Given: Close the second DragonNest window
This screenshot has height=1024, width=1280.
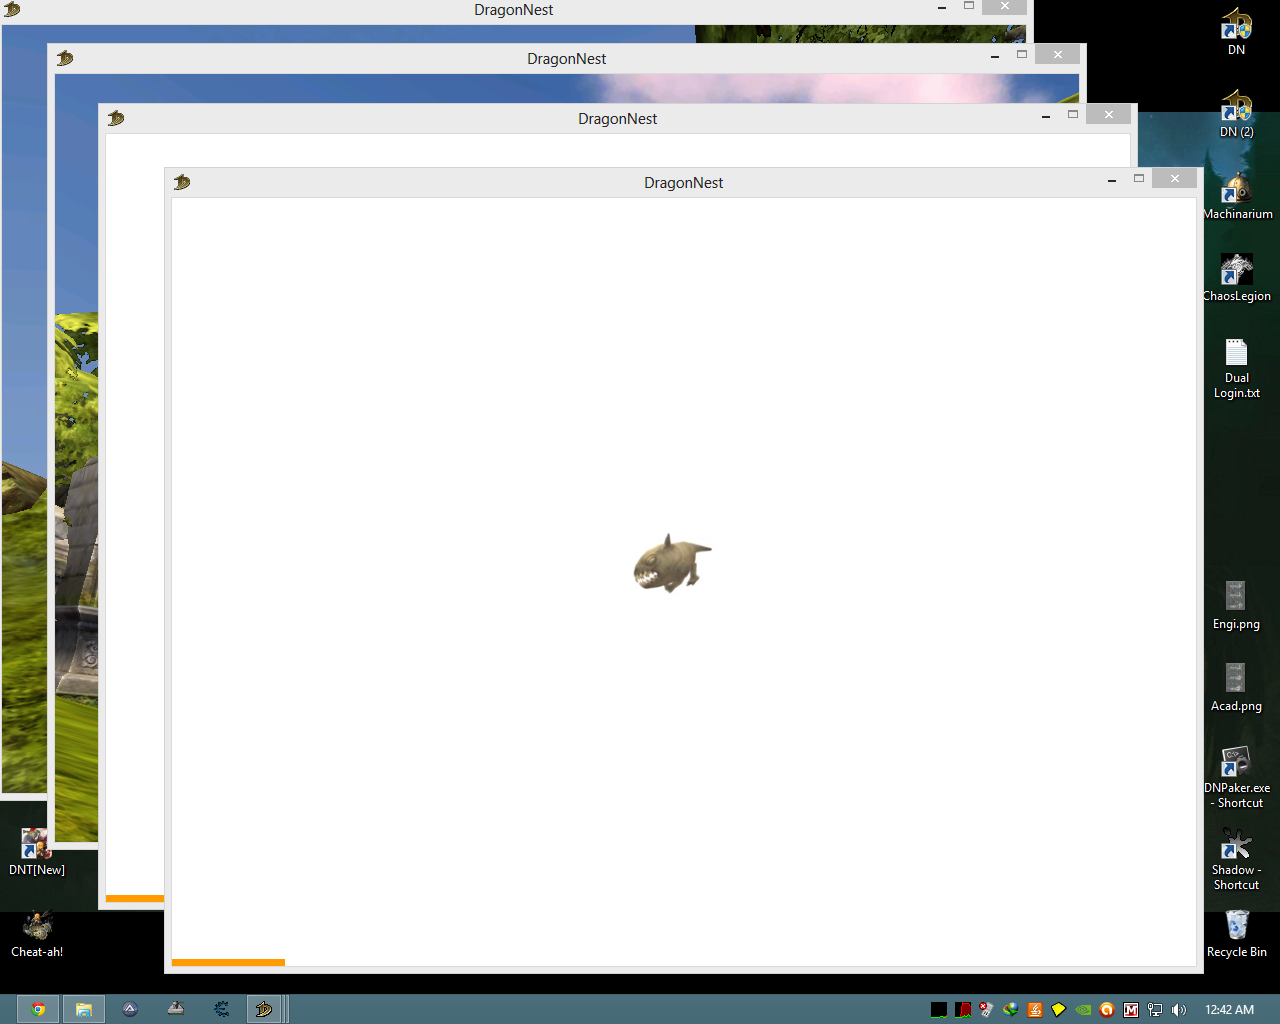Looking at the screenshot, I should [x=1058, y=54].
